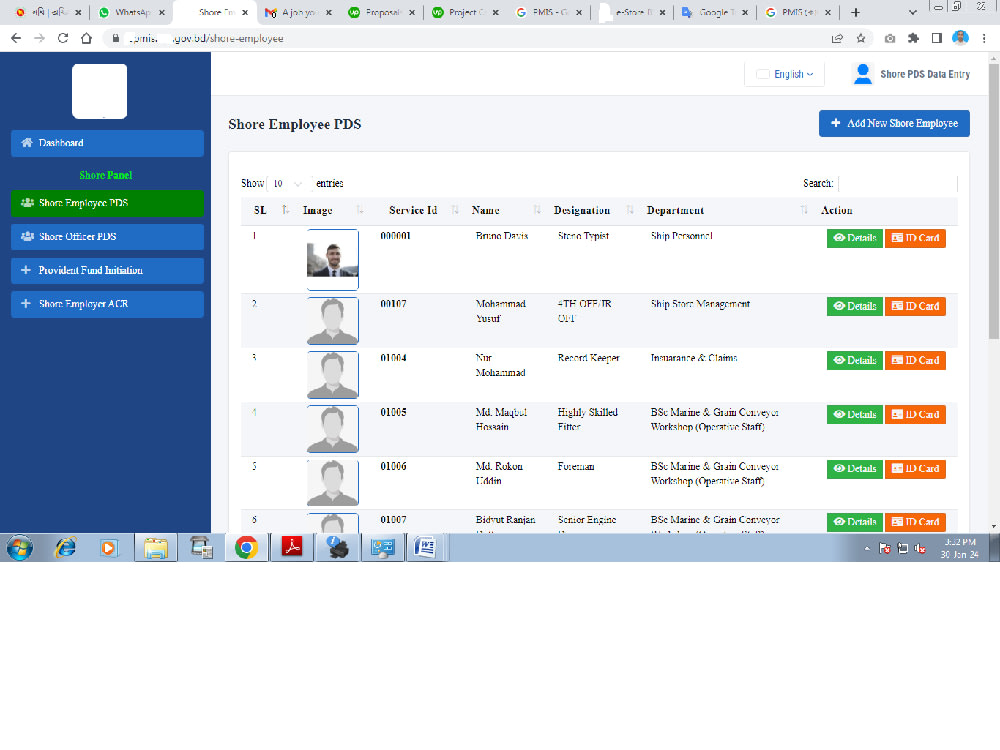Click the sort arrows on the Name column
The height and width of the screenshot is (750, 1000).
pyautogui.click(x=536, y=210)
